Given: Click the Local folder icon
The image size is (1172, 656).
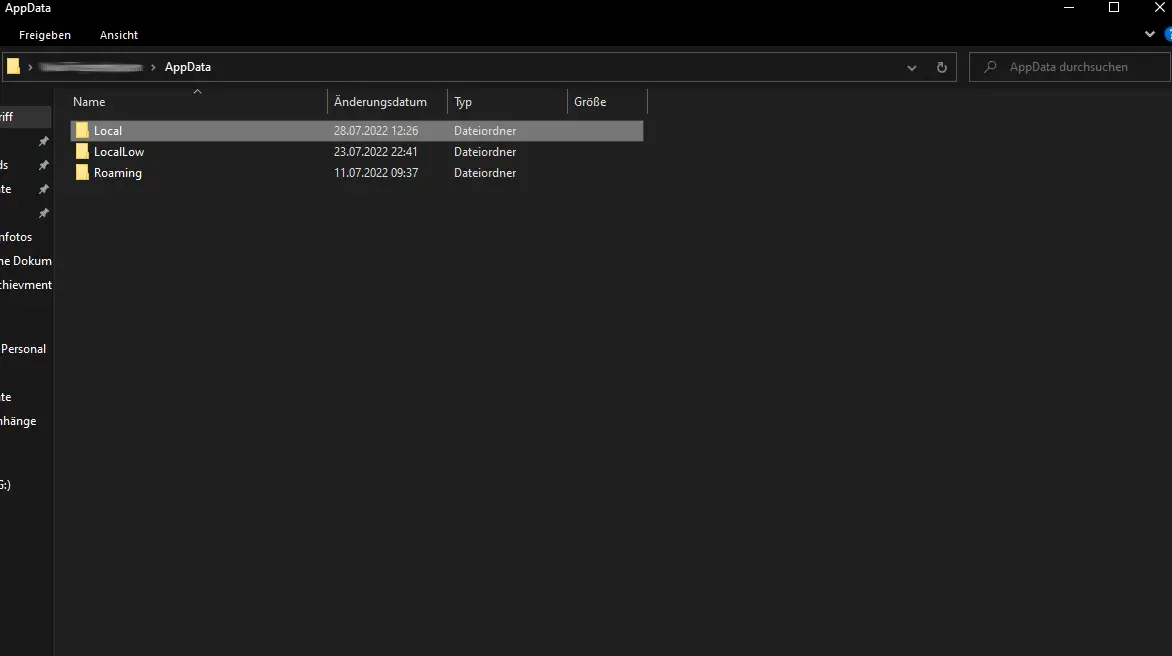Looking at the screenshot, I should (82, 131).
